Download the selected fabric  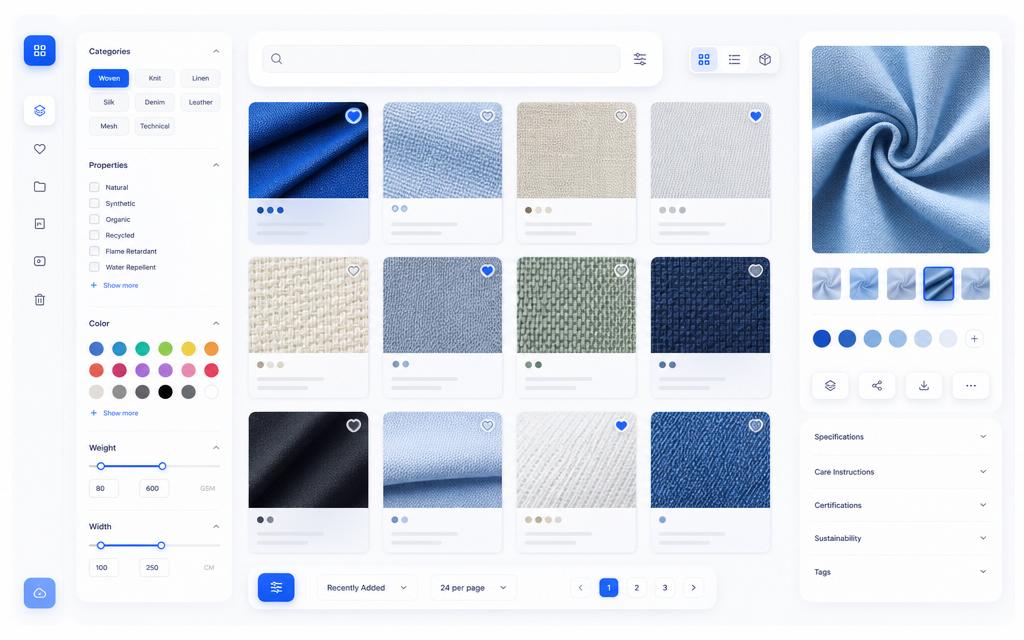tap(924, 385)
